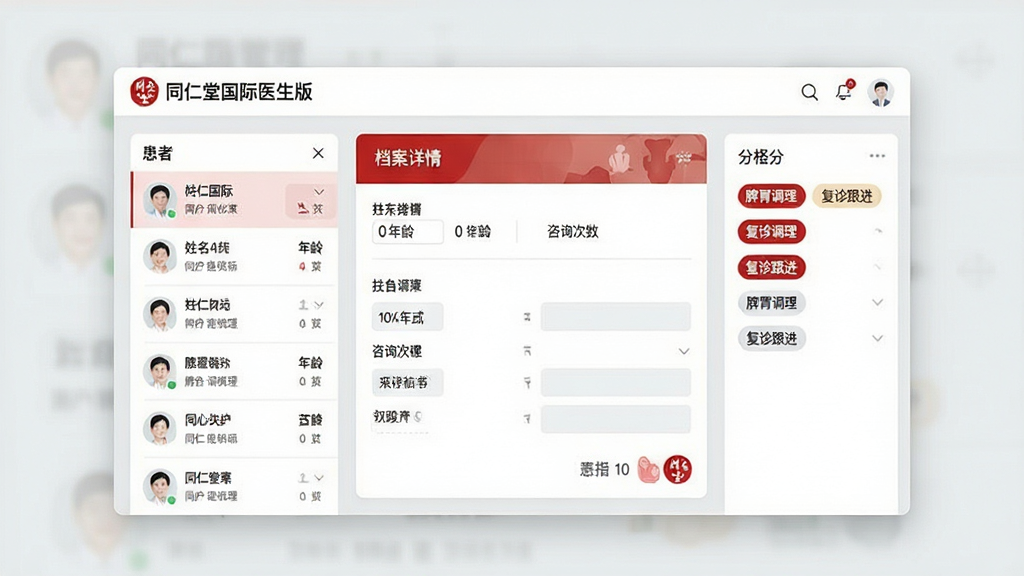Screen dimensions: 1024x576
Task: Select the red 脾胃调理 tag
Action: (771, 196)
